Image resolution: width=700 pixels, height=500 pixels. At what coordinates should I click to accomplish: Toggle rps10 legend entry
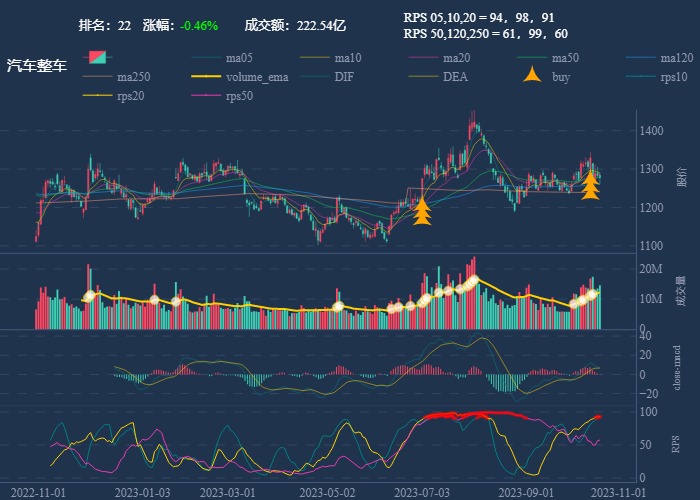click(x=643, y=77)
